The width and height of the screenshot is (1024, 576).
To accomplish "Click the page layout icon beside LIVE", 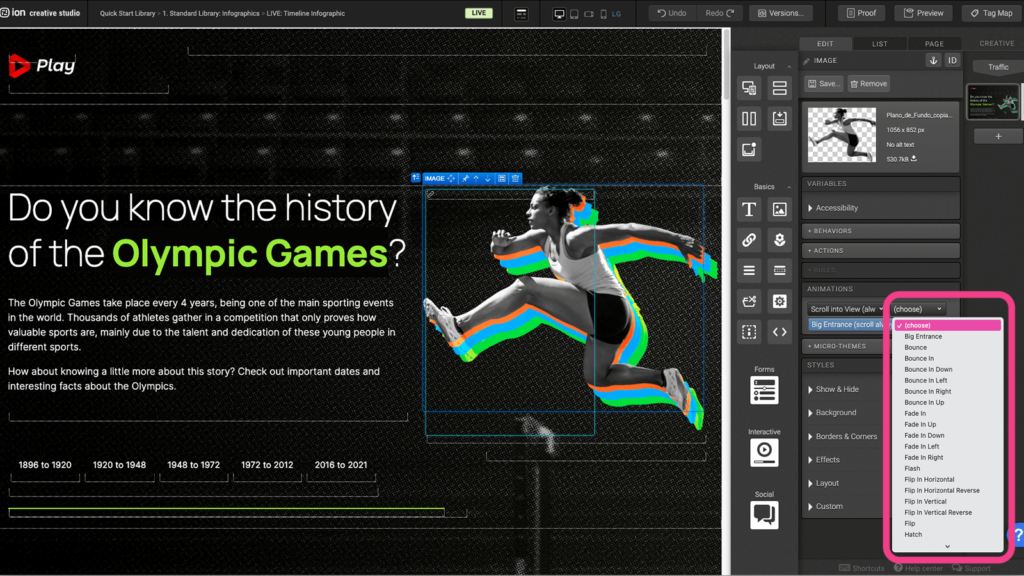I will (521, 13).
